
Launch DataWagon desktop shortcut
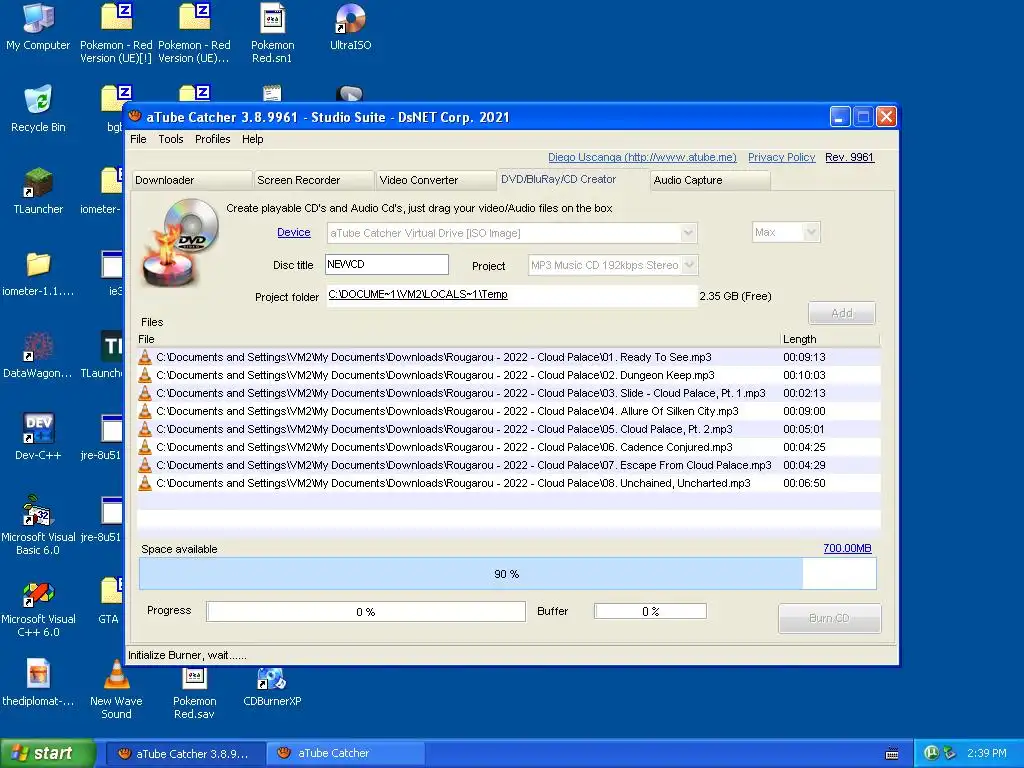click(x=38, y=355)
